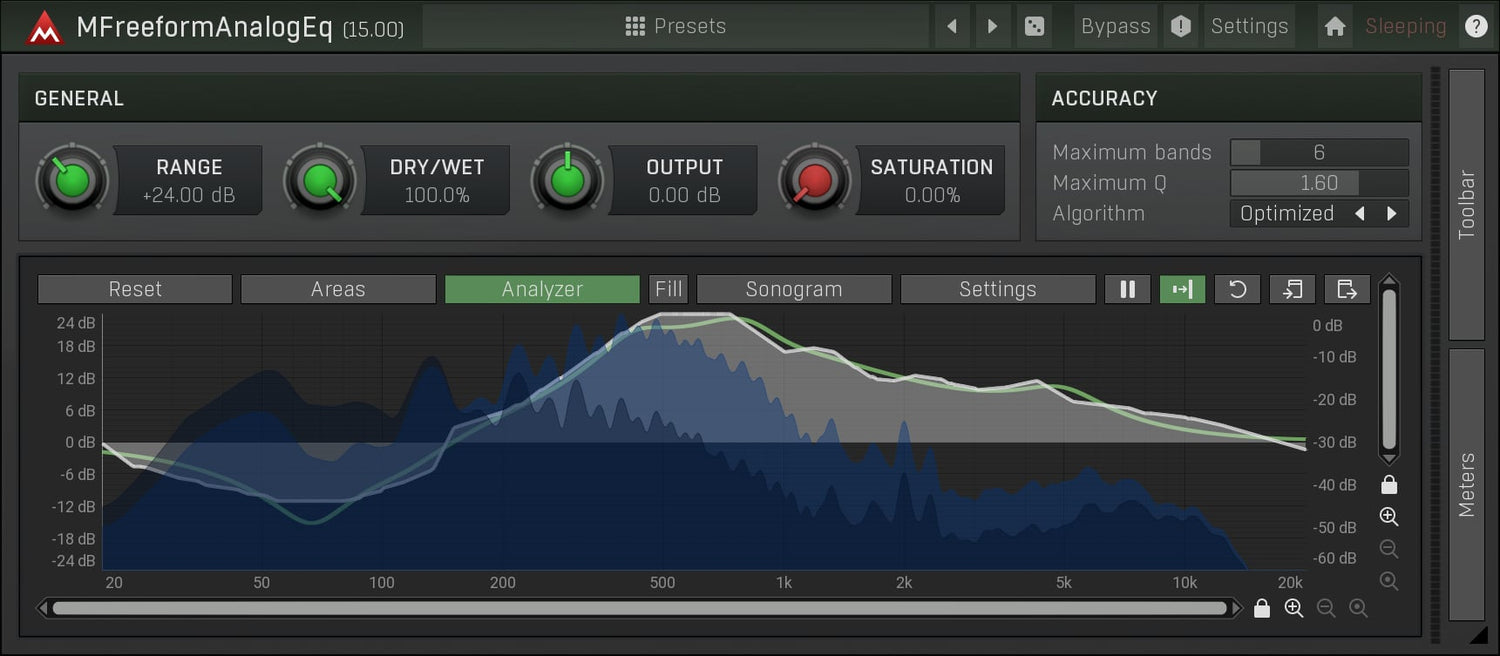The width and height of the screenshot is (1500, 656).
Task: Click the random preset dice icon
Action: point(1034,26)
